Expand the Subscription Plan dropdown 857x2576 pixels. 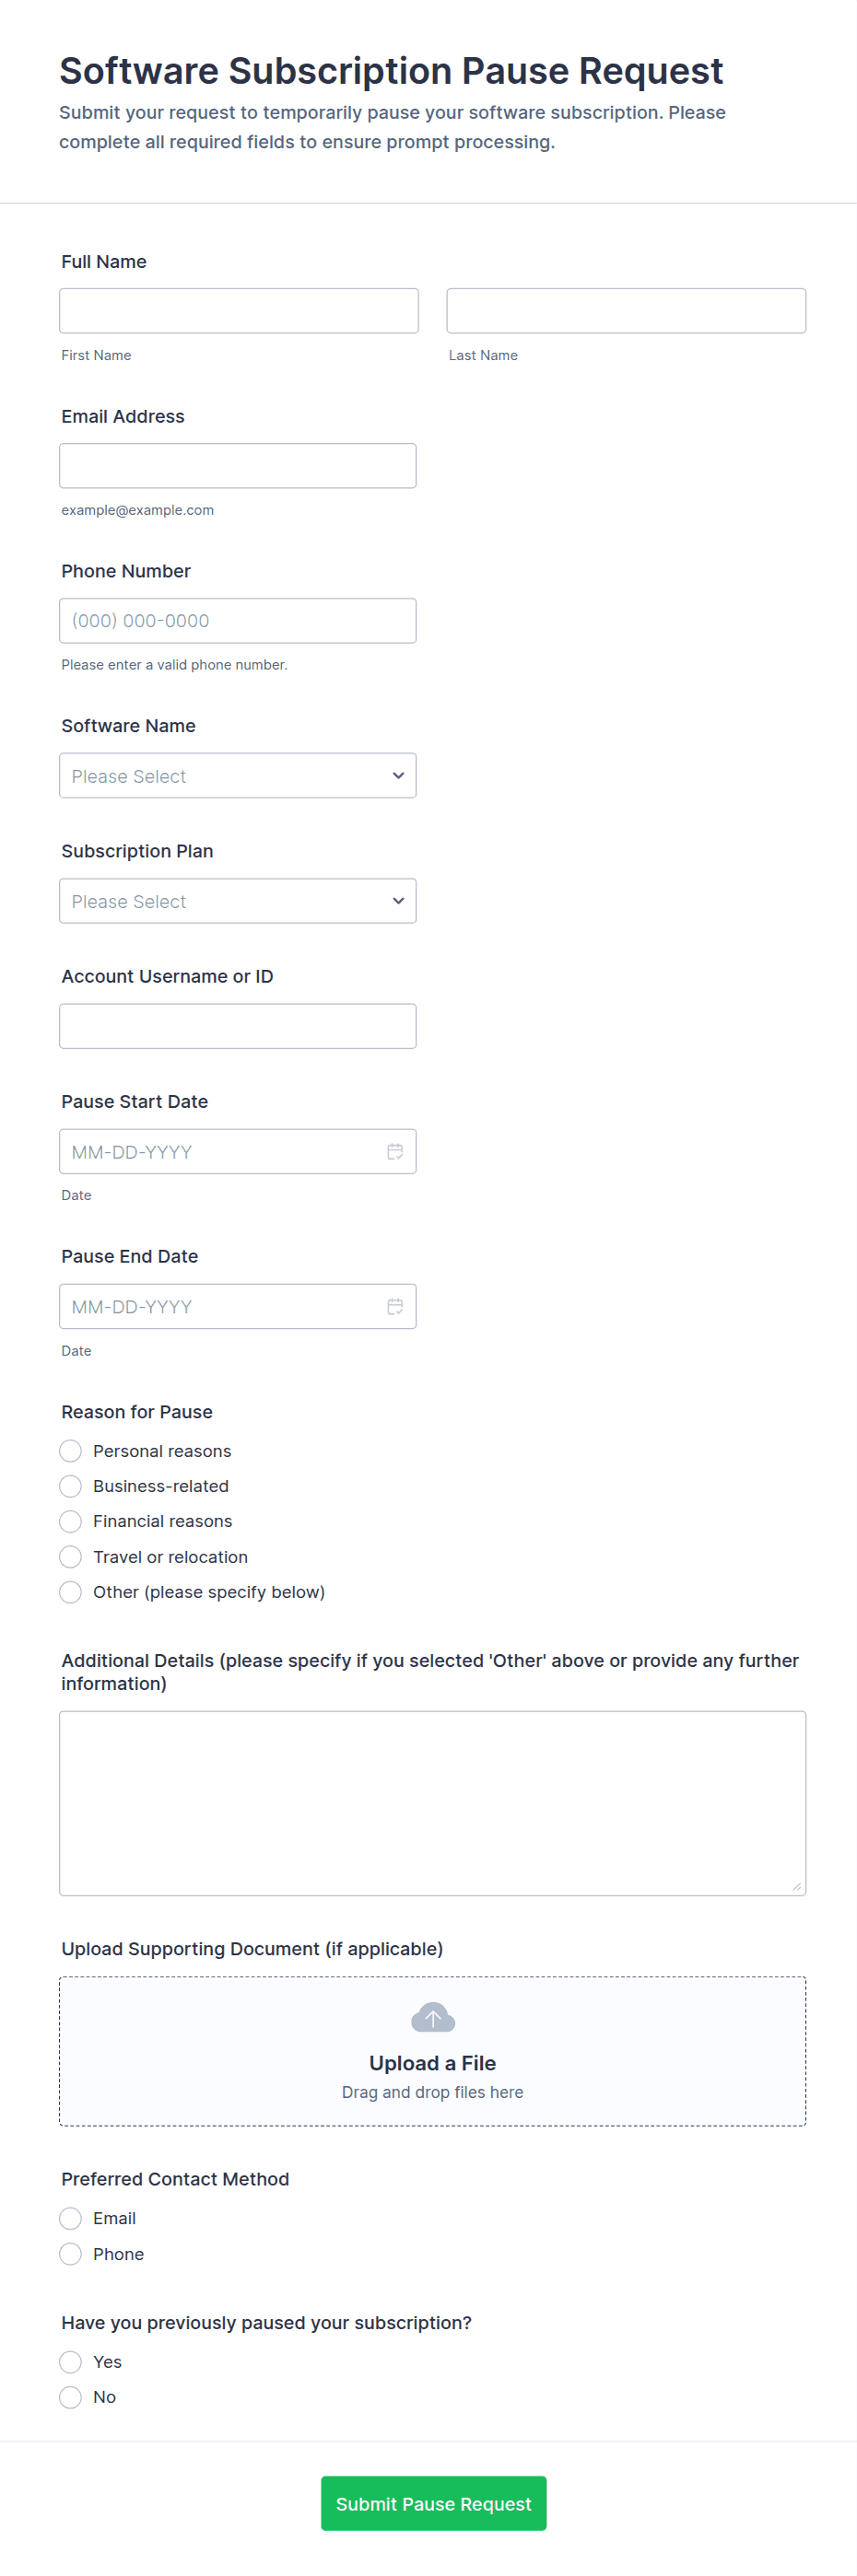pyautogui.click(x=238, y=901)
